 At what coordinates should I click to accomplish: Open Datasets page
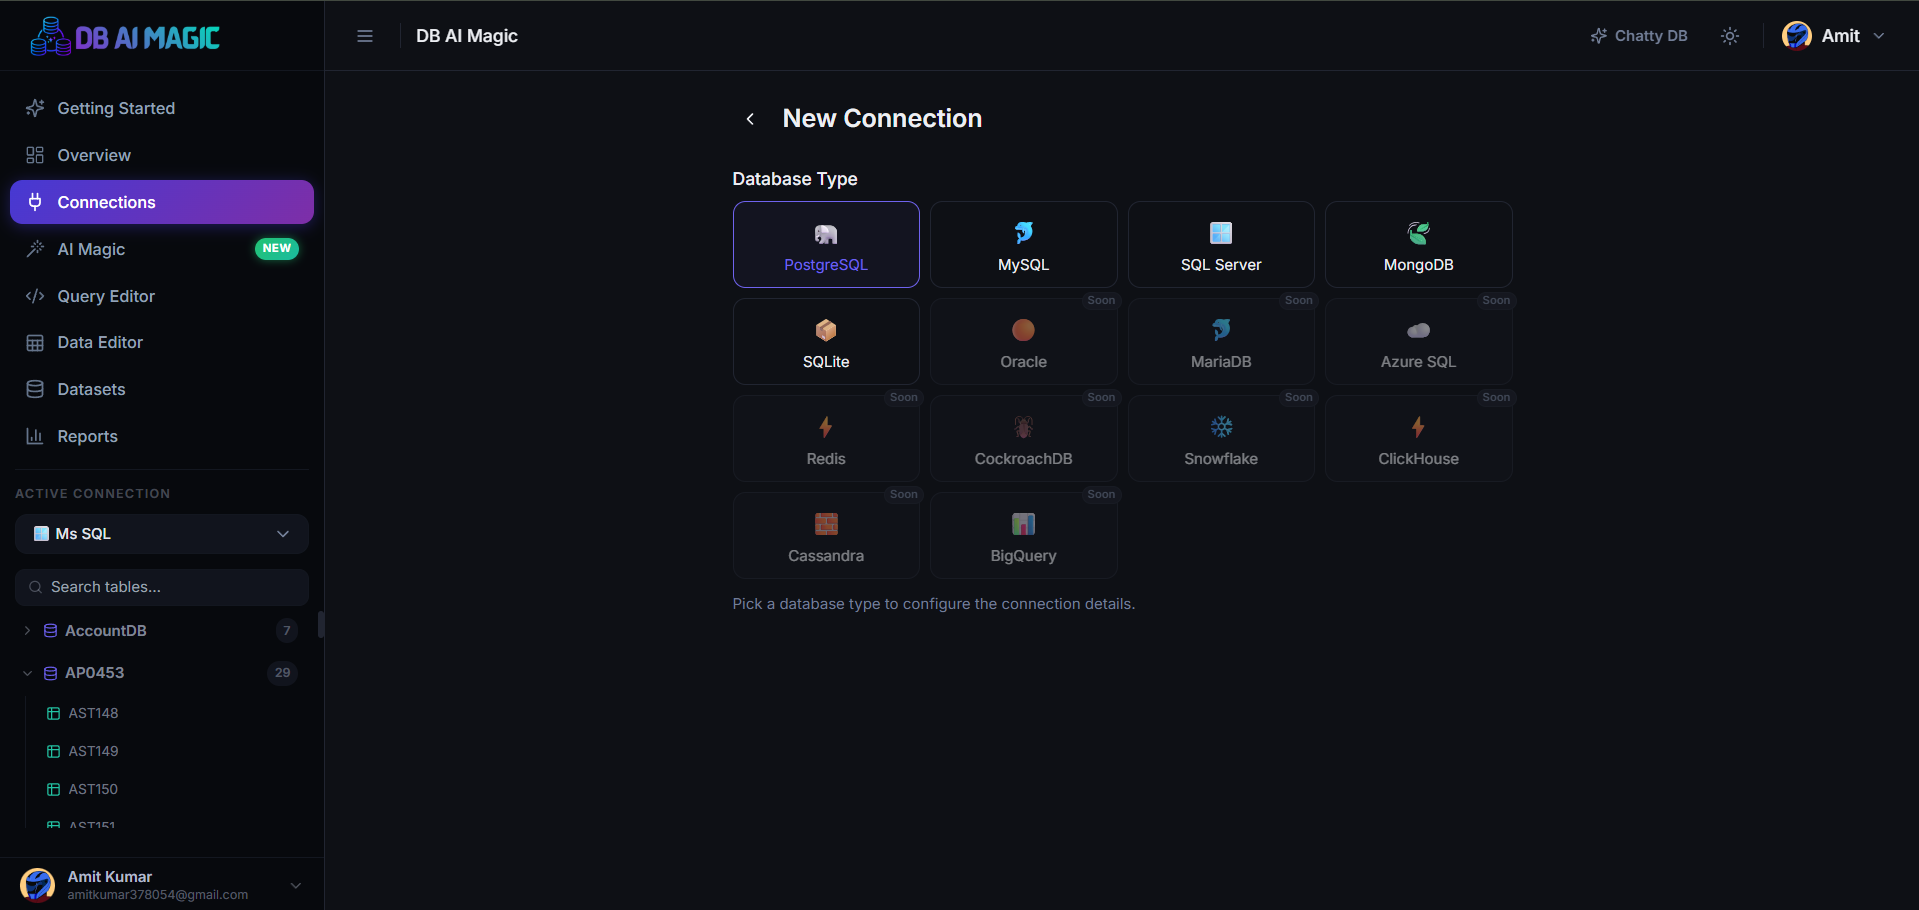[x=162, y=389]
